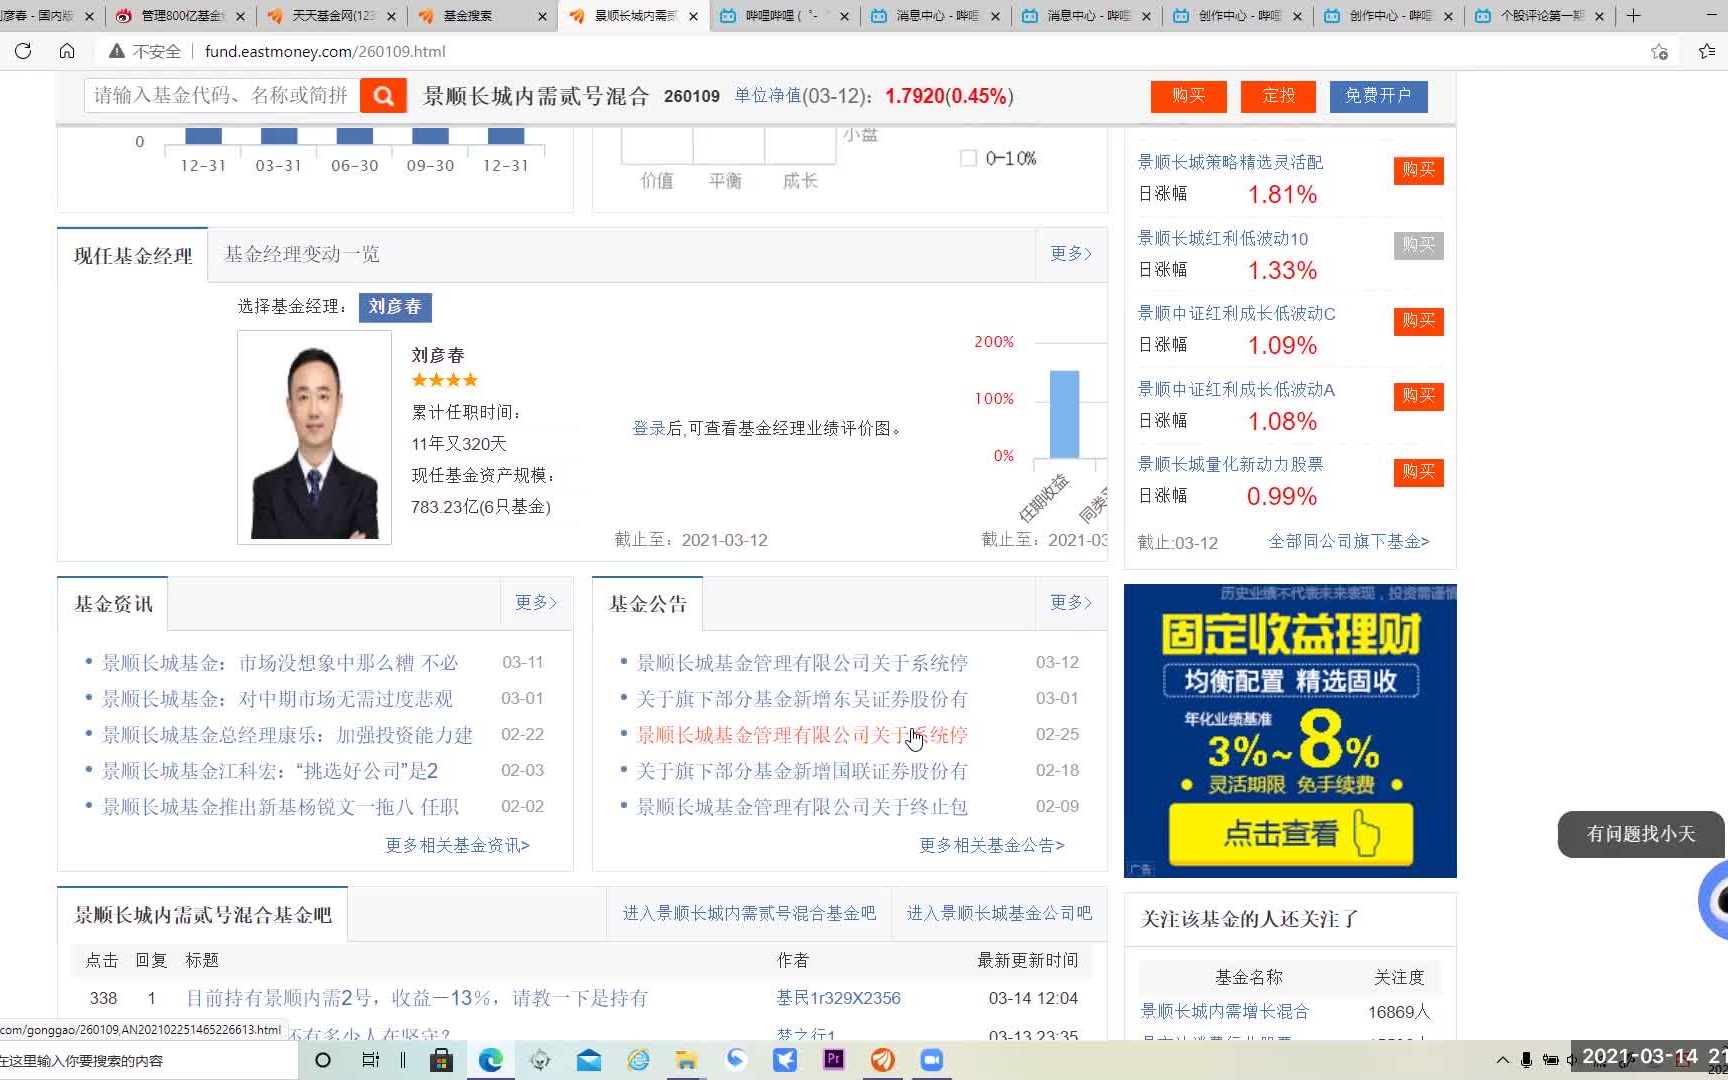The image size is (1728, 1080).
Task: Click the fund code search input field
Action: pos(222,95)
